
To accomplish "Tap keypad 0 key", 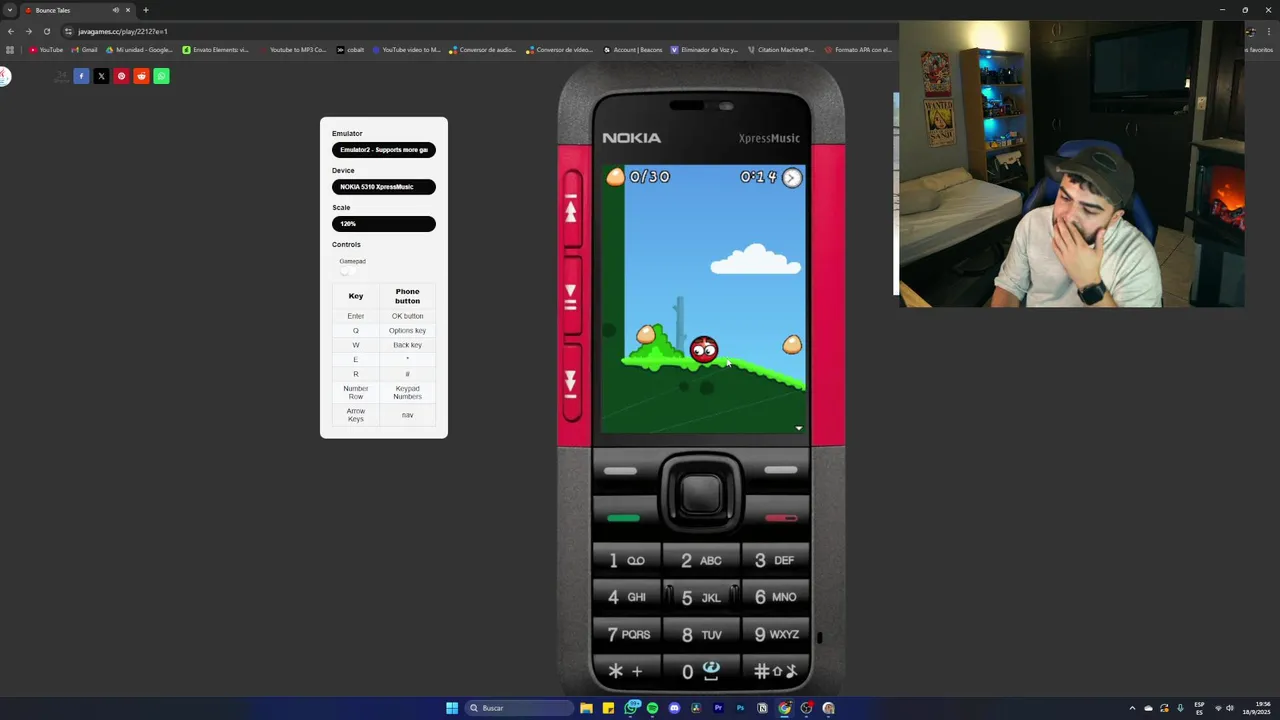I will [701, 671].
